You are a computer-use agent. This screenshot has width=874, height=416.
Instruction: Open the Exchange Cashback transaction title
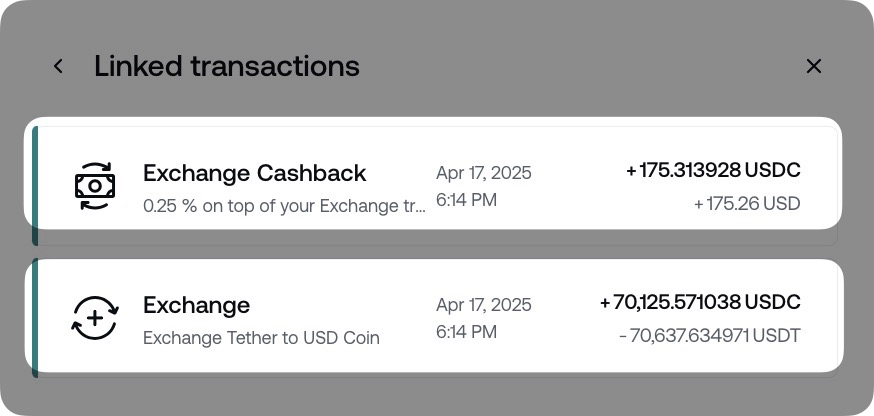[254, 173]
